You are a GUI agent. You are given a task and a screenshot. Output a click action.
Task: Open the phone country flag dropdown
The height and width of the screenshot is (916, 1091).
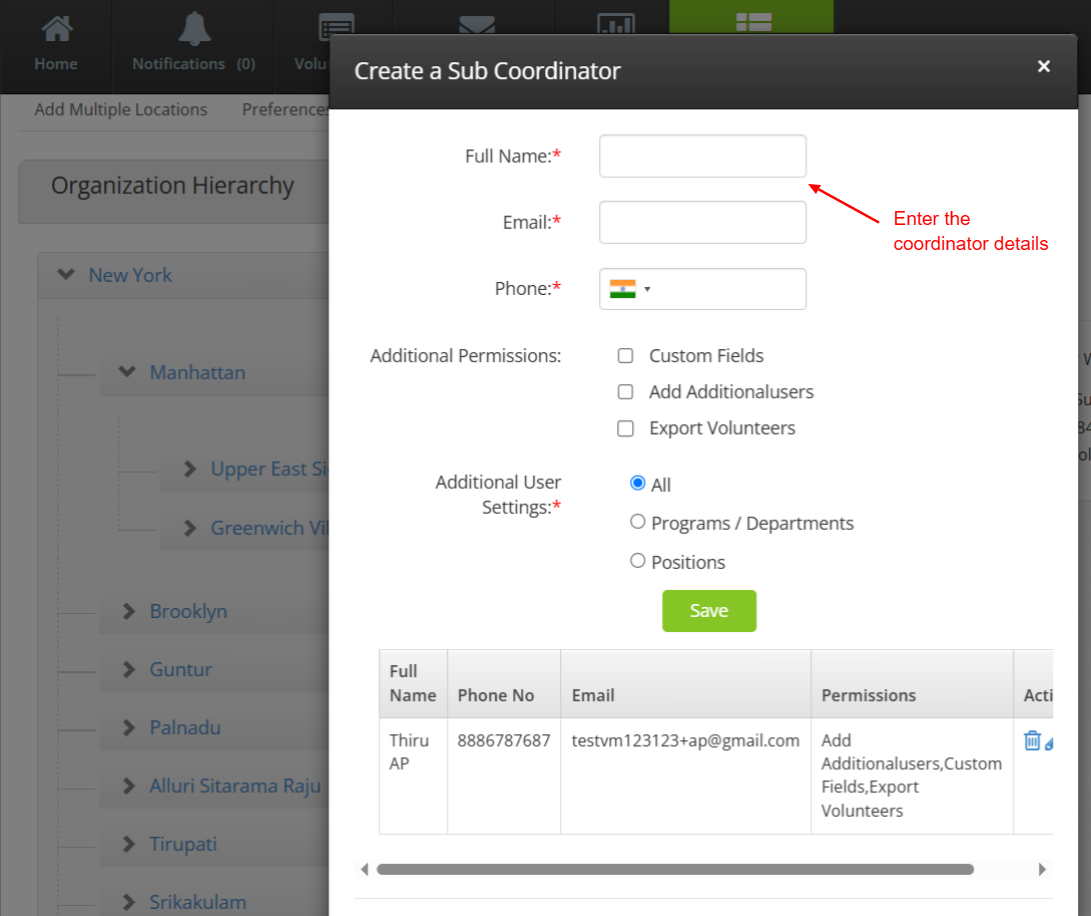point(630,289)
